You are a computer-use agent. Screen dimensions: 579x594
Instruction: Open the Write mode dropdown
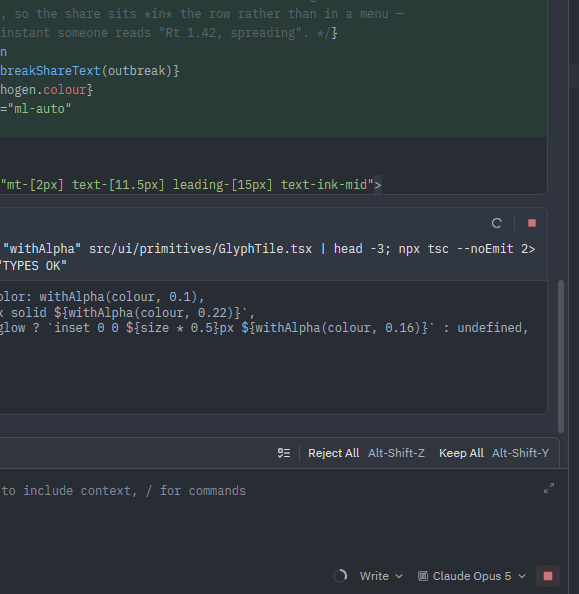381,576
